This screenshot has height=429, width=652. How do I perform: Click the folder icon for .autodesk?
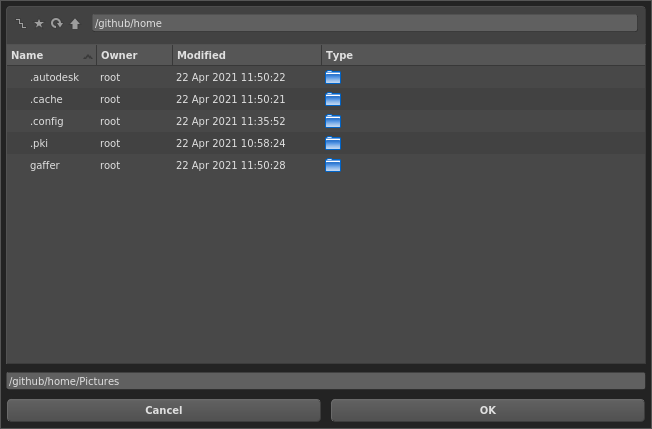333,77
